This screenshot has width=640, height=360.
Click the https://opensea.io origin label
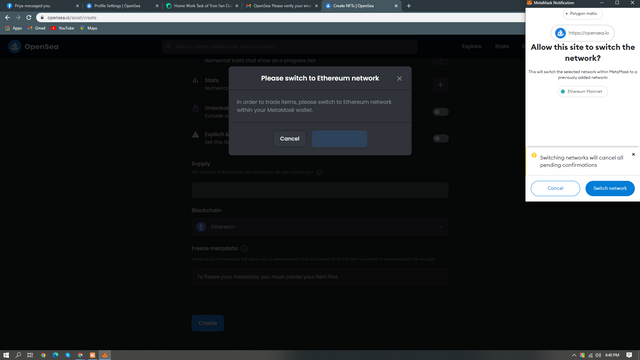(x=589, y=33)
